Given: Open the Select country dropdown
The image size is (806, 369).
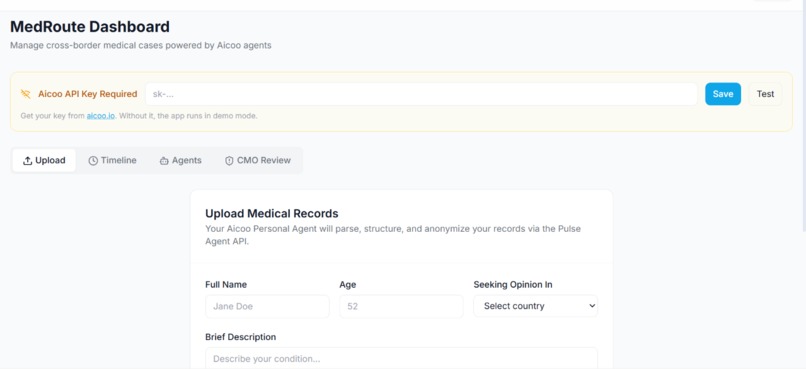Looking at the screenshot, I should [x=536, y=306].
